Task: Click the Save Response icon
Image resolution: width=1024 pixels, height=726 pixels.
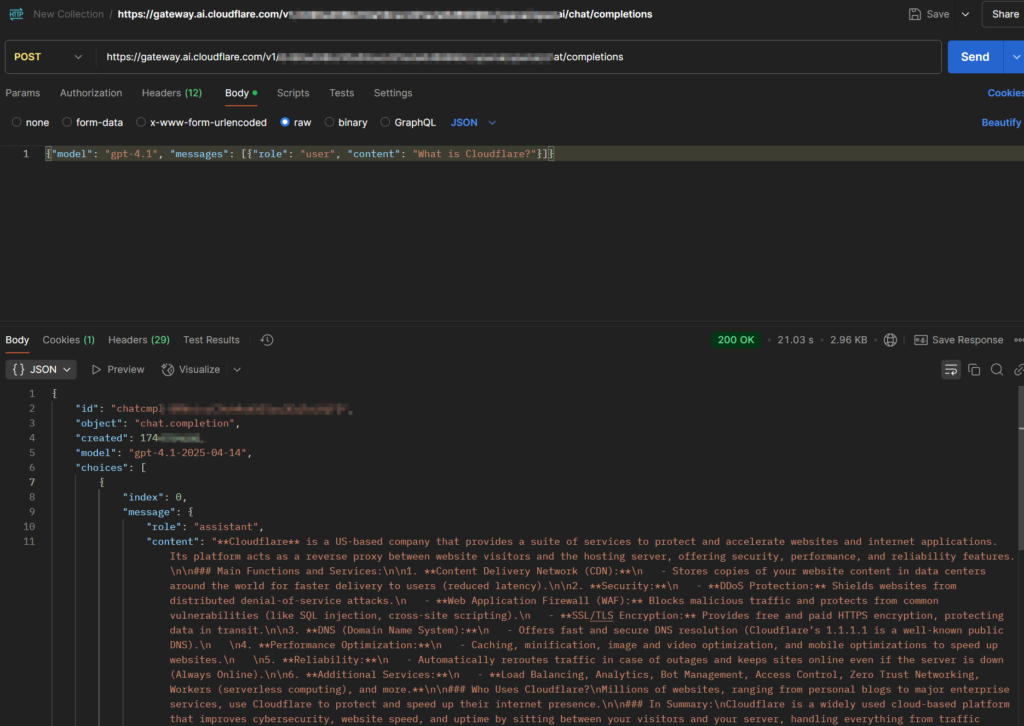Action: (x=920, y=339)
